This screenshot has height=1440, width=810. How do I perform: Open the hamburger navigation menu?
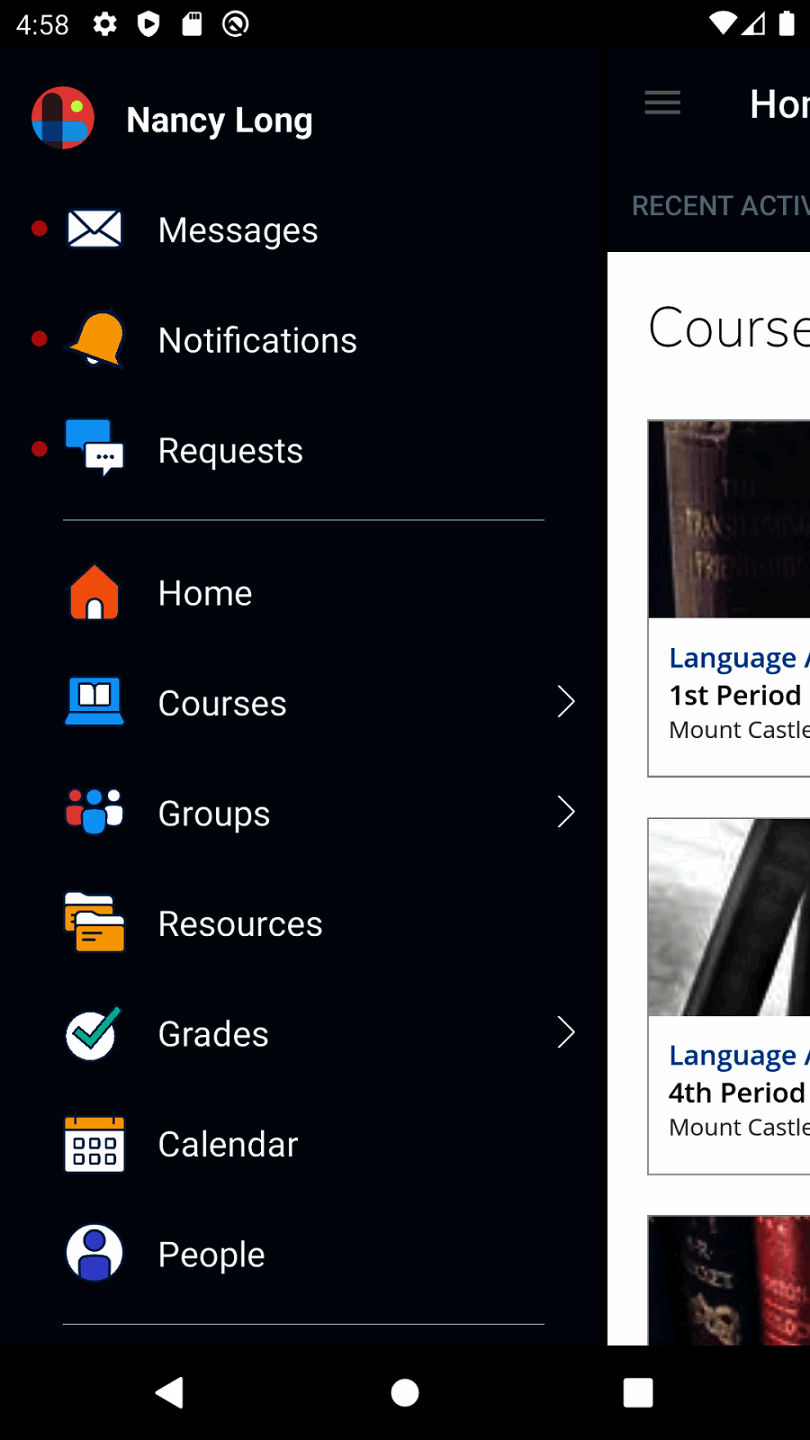click(662, 103)
